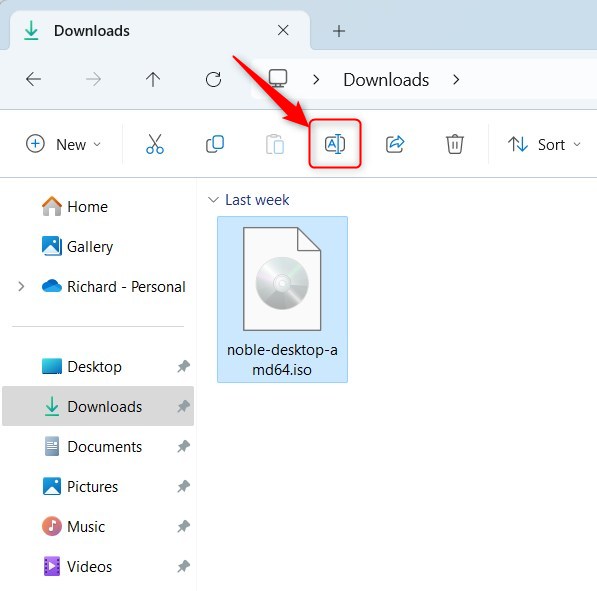Cut the selected file with scissors icon
This screenshot has width=597, height=591.
155,144
